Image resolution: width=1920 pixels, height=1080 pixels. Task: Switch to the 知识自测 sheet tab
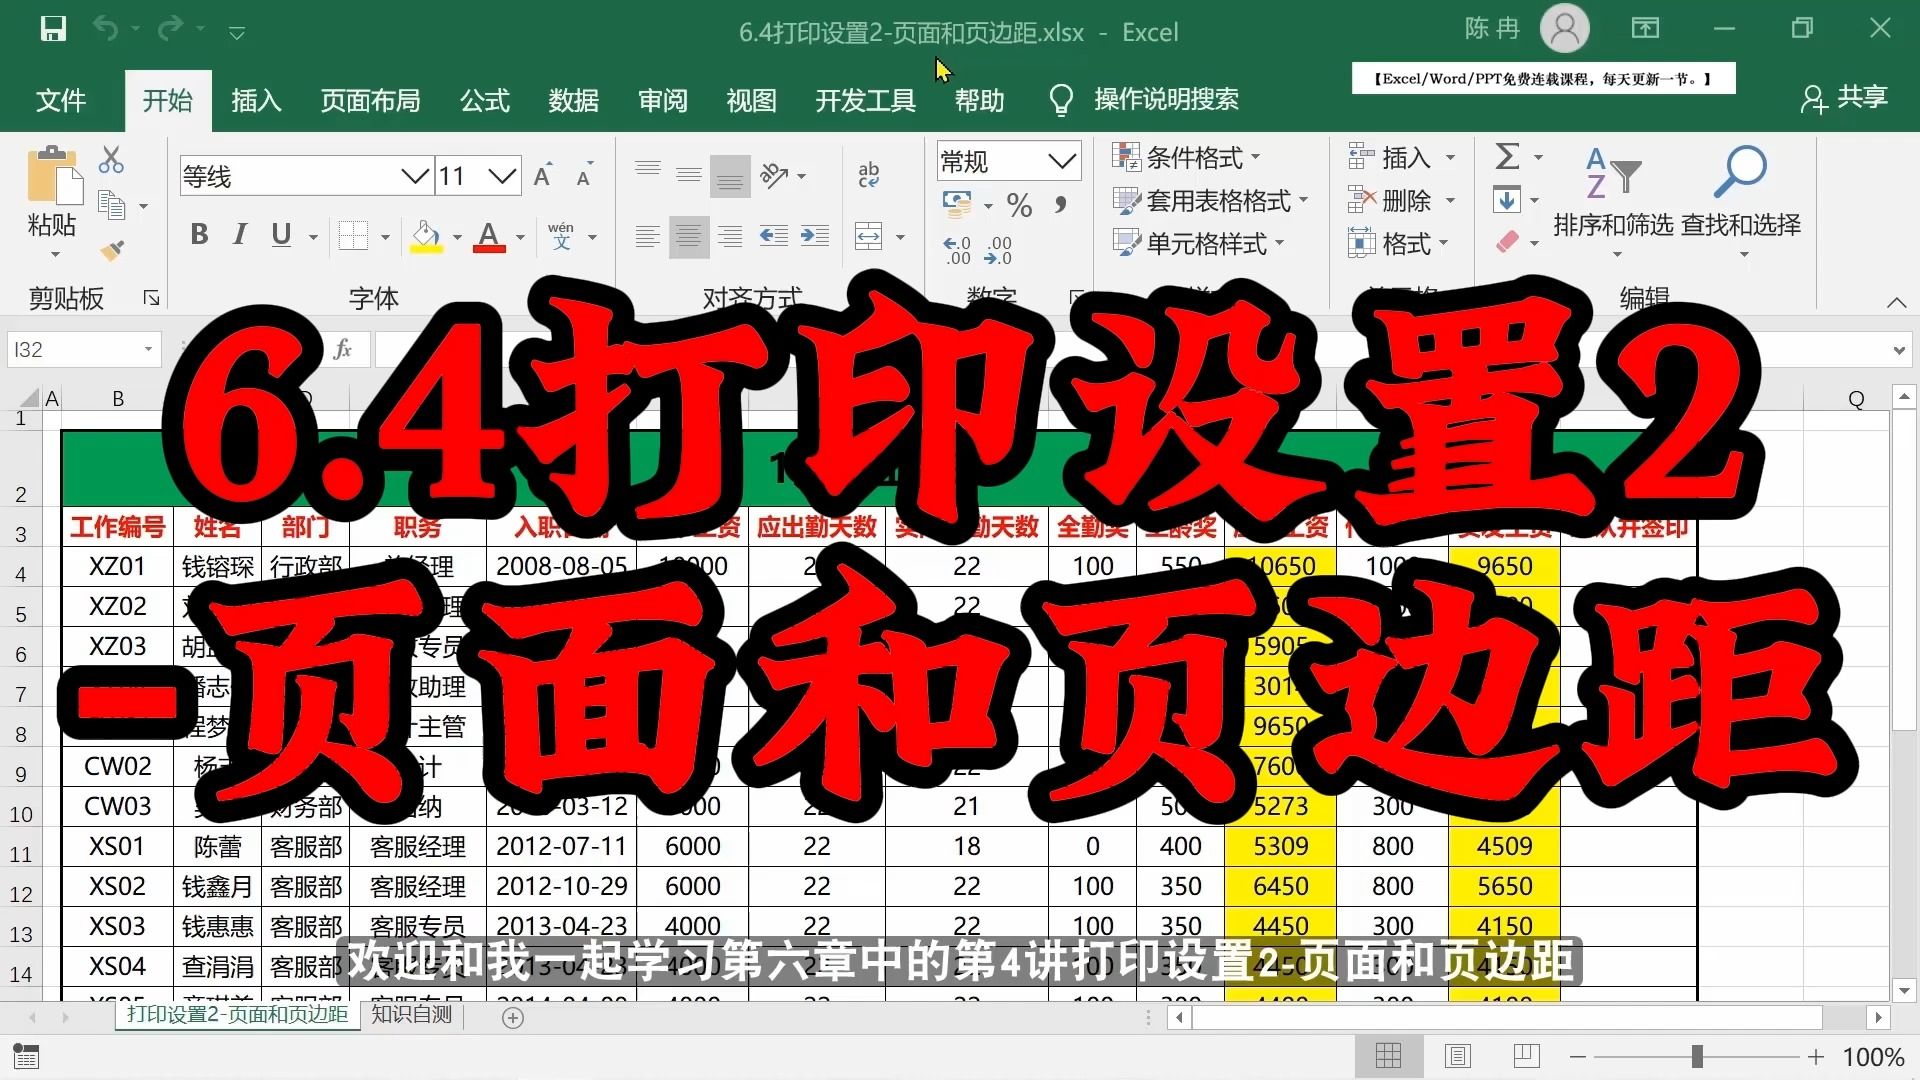(x=411, y=1015)
